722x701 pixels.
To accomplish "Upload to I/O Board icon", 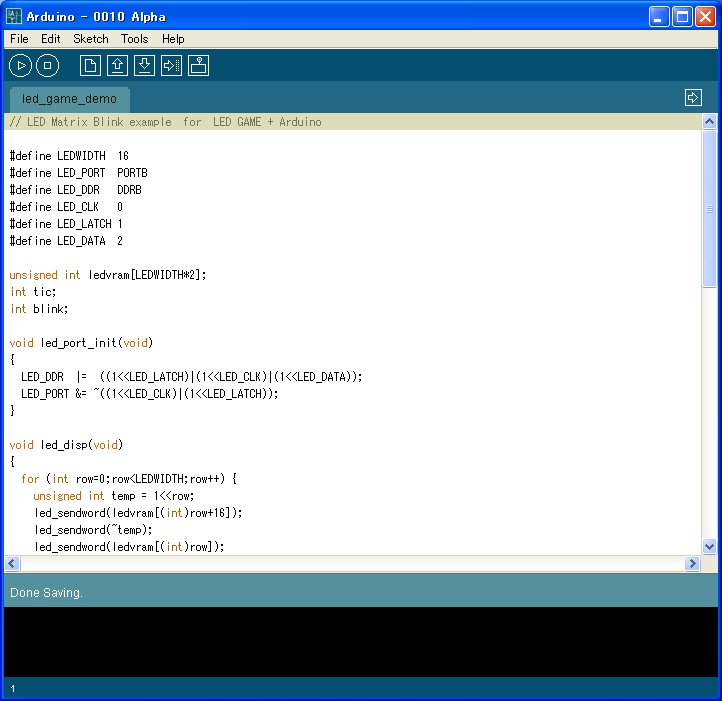I will [x=171, y=65].
